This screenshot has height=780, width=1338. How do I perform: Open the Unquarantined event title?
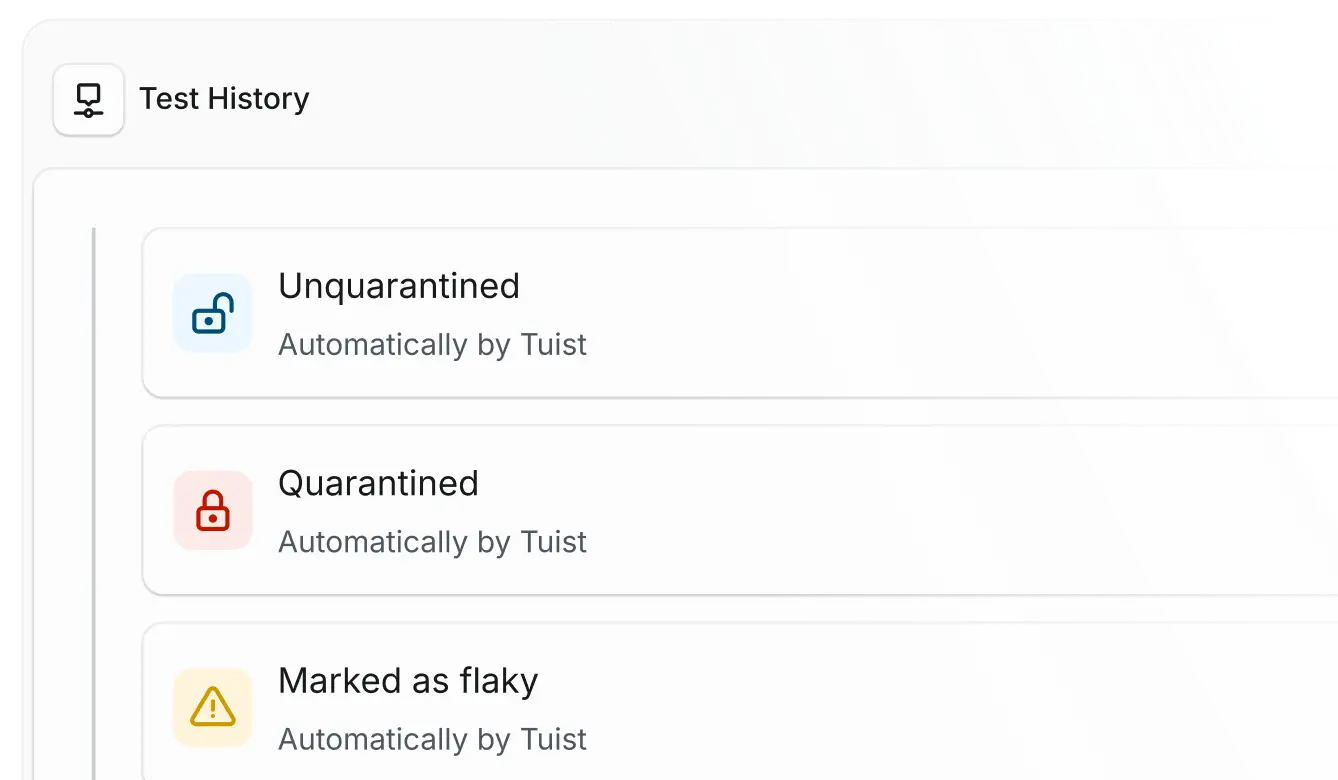(x=399, y=286)
